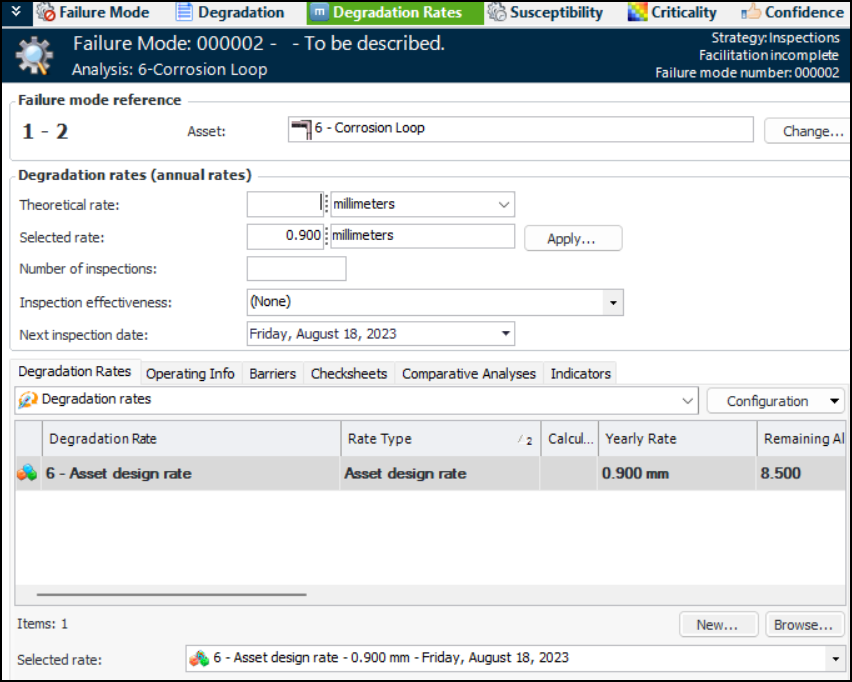Click the Degradation rates view icon in combo box
This screenshot has width=852, height=682.
tap(28, 400)
